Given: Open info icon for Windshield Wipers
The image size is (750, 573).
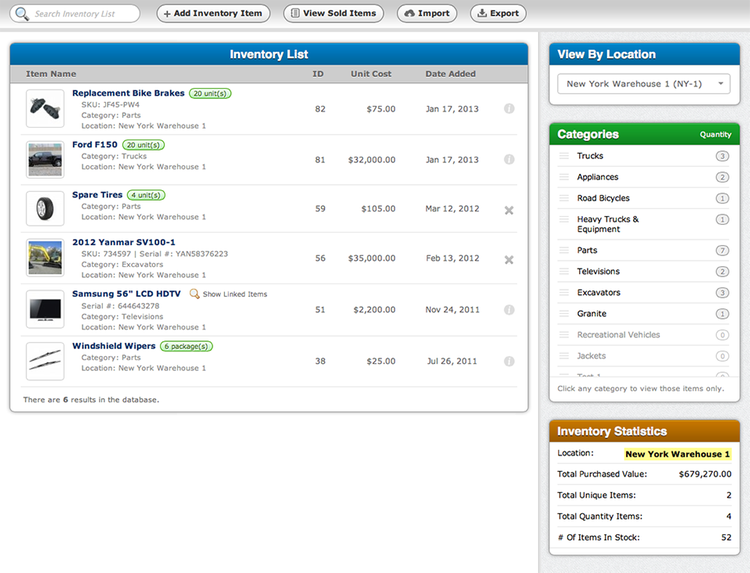Looking at the screenshot, I should point(509,361).
